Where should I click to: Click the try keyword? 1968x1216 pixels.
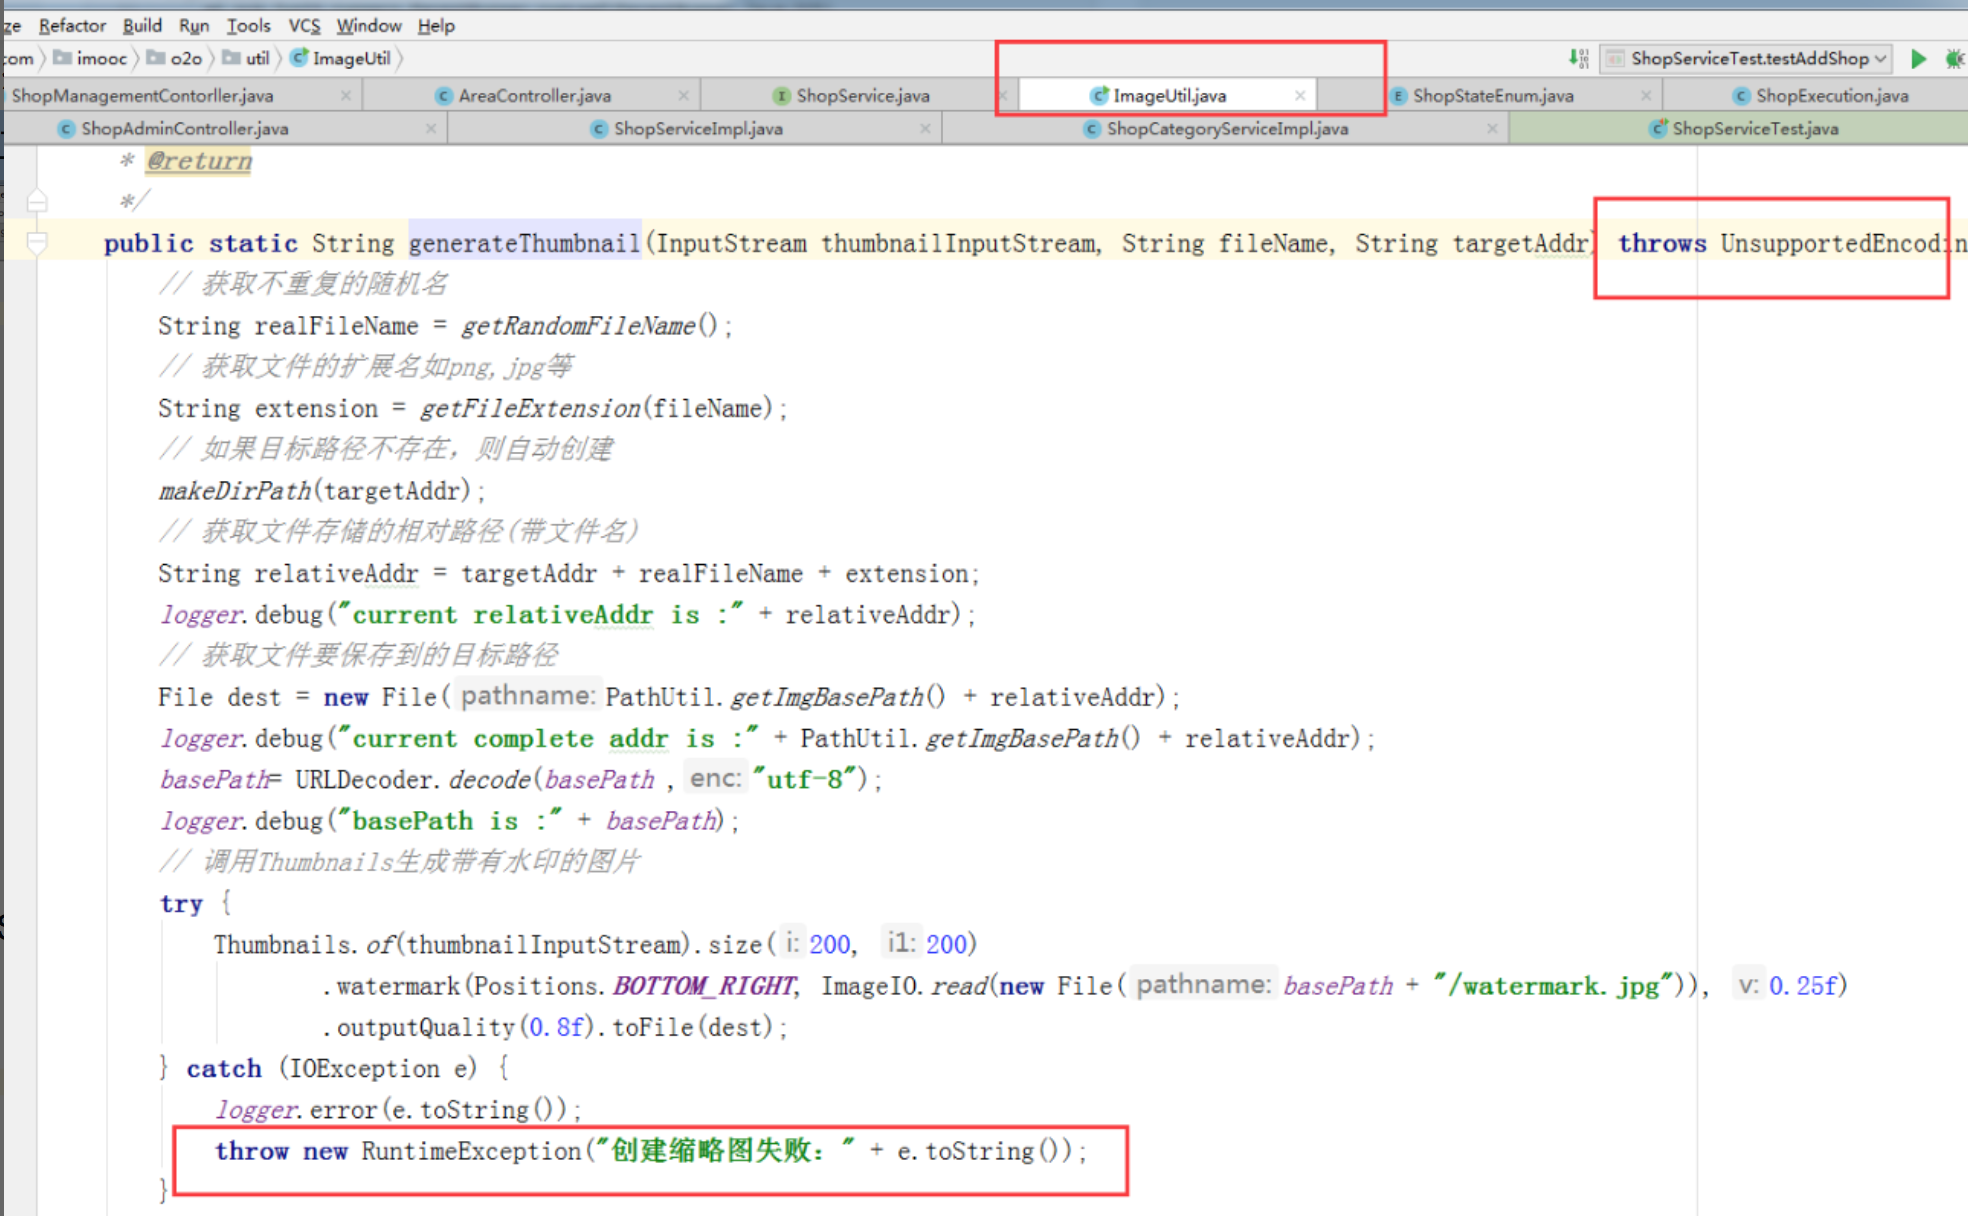coord(181,903)
